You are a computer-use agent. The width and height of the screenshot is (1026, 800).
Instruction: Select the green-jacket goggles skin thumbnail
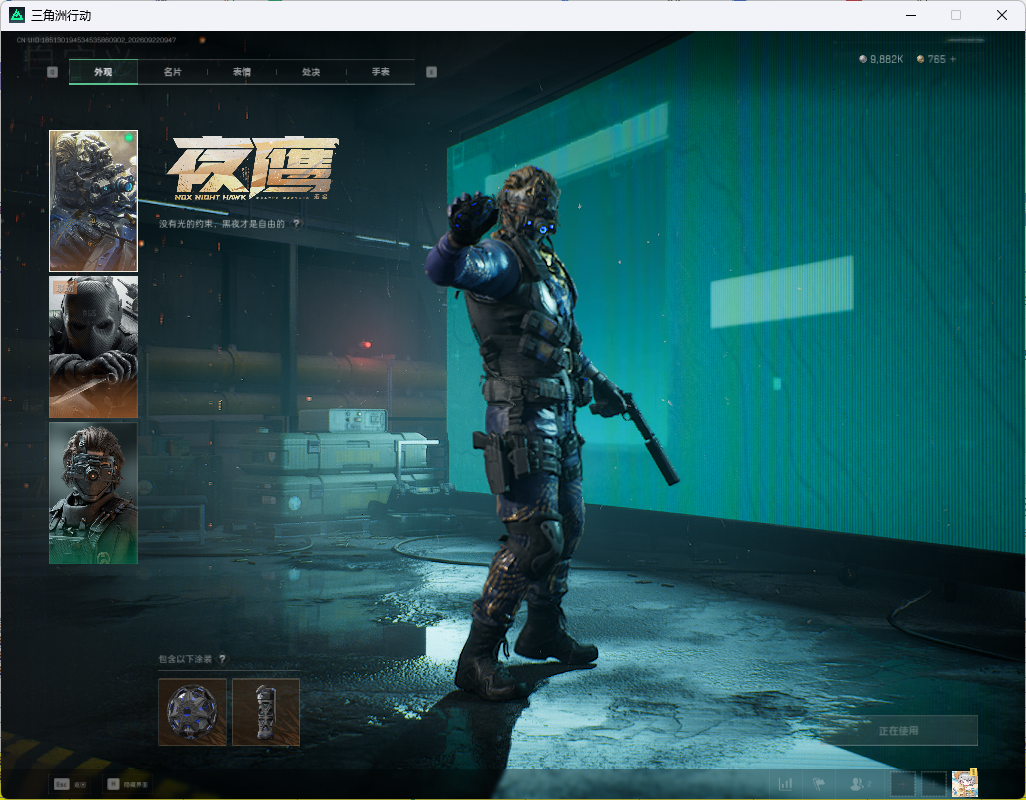click(x=94, y=493)
